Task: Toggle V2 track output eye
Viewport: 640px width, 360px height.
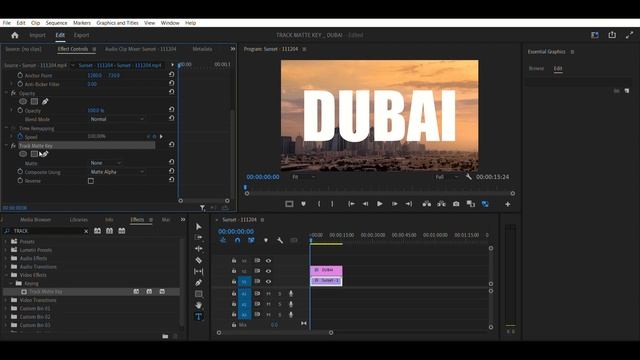Action: [268, 271]
